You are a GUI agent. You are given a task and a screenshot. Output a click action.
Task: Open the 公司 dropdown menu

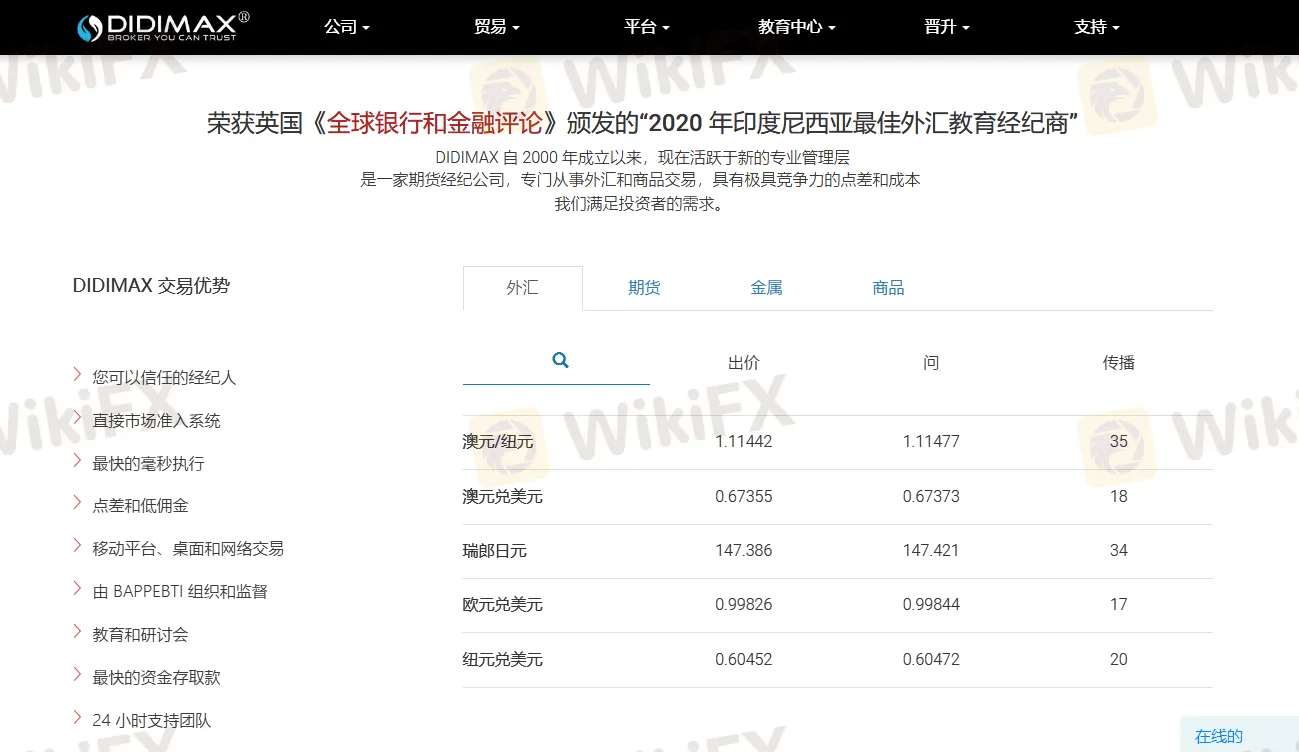click(347, 27)
